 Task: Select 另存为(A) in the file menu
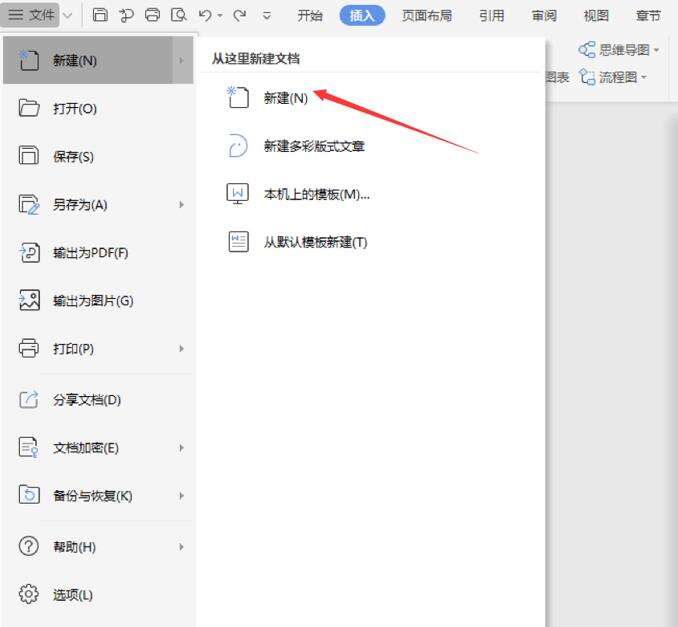tap(98, 204)
